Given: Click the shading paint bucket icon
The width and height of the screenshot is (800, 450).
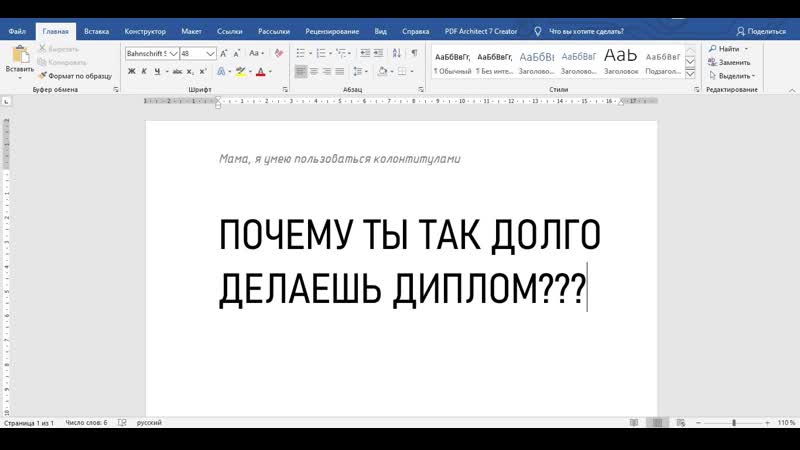Looking at the screenshot, I should click(382, 71).
